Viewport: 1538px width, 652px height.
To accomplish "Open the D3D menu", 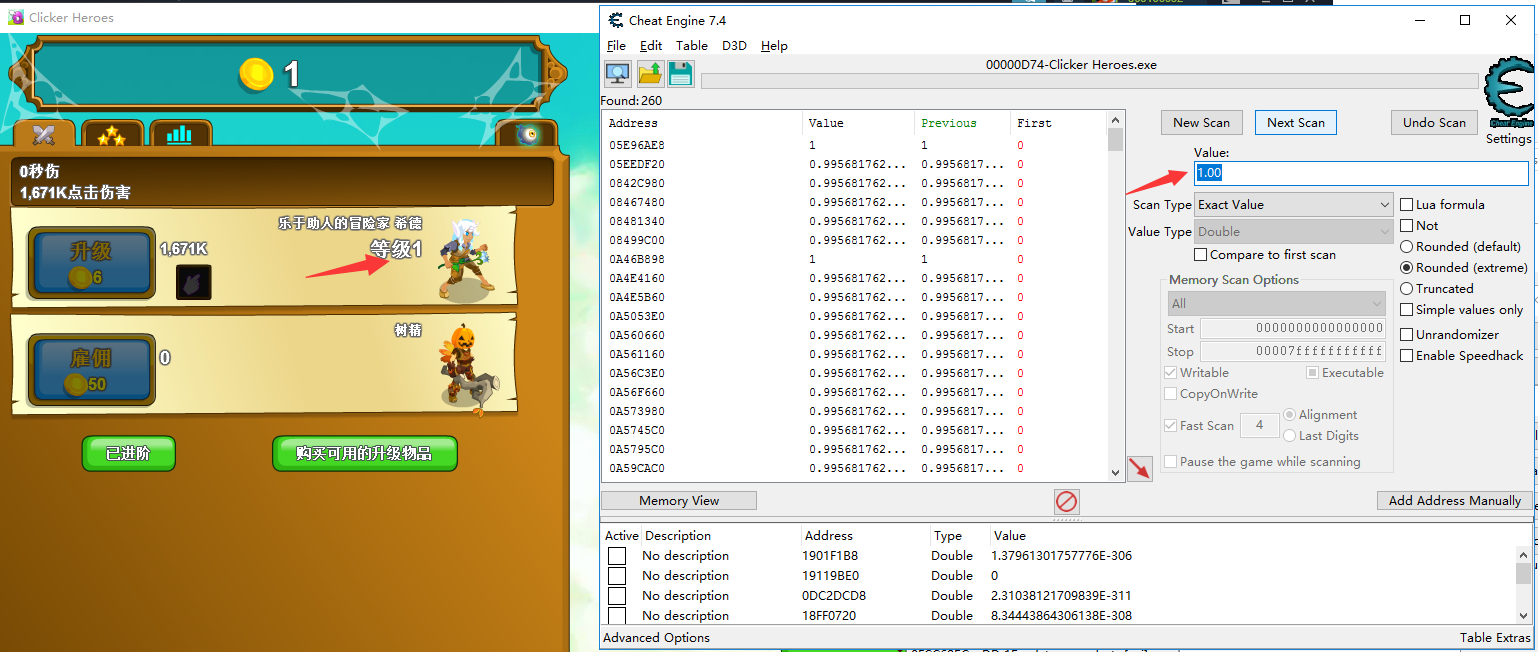I will pyautogui.click(x=734, y=45).
